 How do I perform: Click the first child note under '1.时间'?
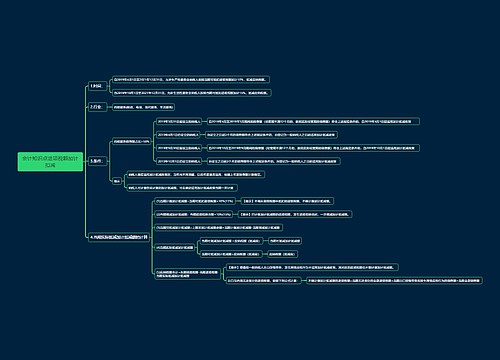(x=191, y=80)
